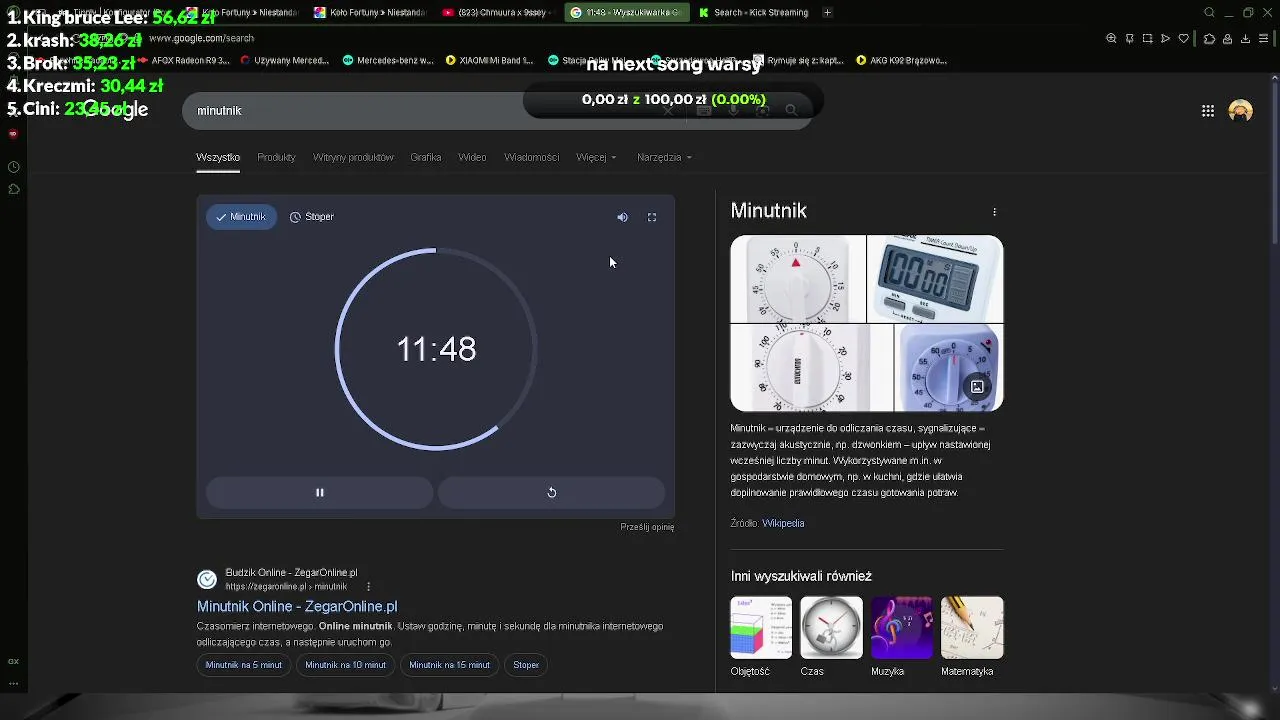Click the ZegarOnline site favicon
This screenshot has height=720, width=1280.
click(207, 580)
